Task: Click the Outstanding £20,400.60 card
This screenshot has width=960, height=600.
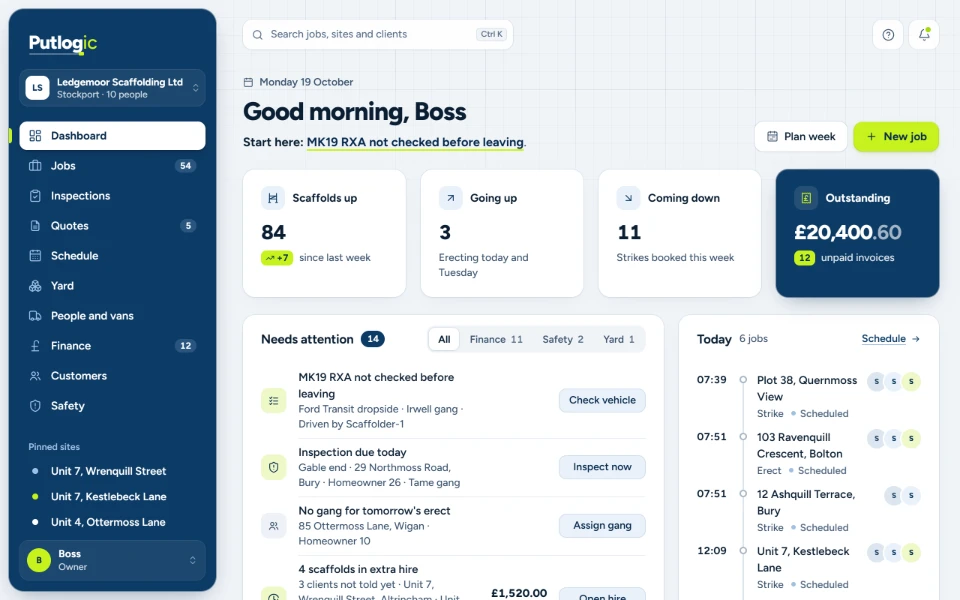Action: point(857,233)
